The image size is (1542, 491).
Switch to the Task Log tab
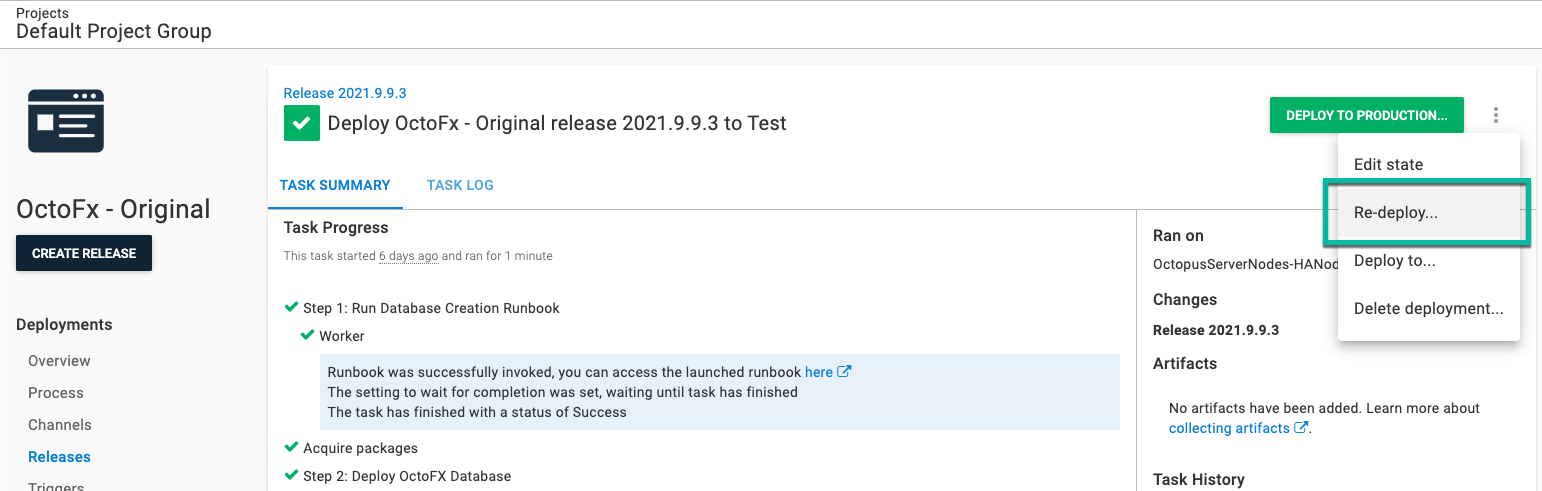tap(460, 185)
